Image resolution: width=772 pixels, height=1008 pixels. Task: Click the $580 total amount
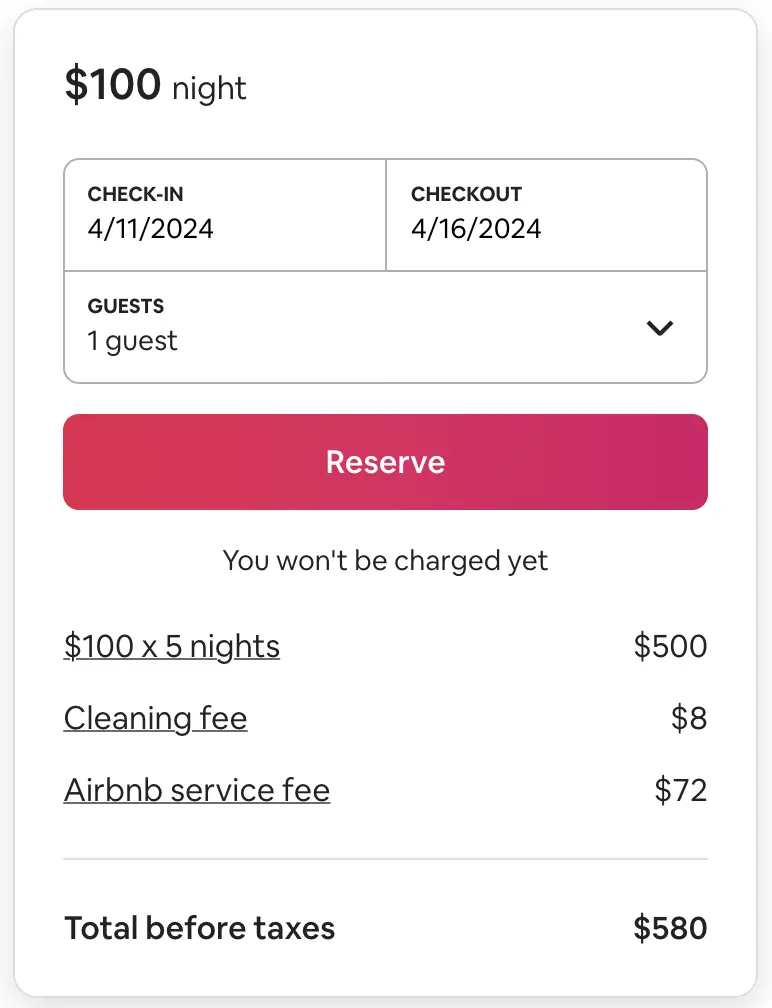point(670,928)
